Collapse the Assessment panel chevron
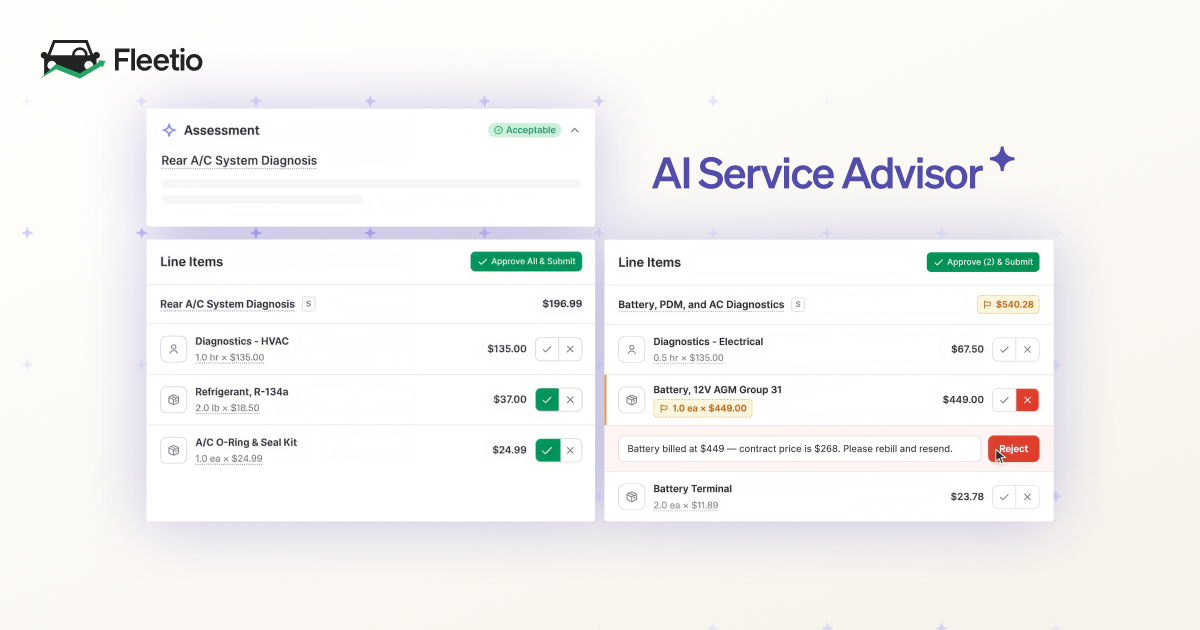Image resolution: width=1200 pixels, height=630 pixels. 574,130
